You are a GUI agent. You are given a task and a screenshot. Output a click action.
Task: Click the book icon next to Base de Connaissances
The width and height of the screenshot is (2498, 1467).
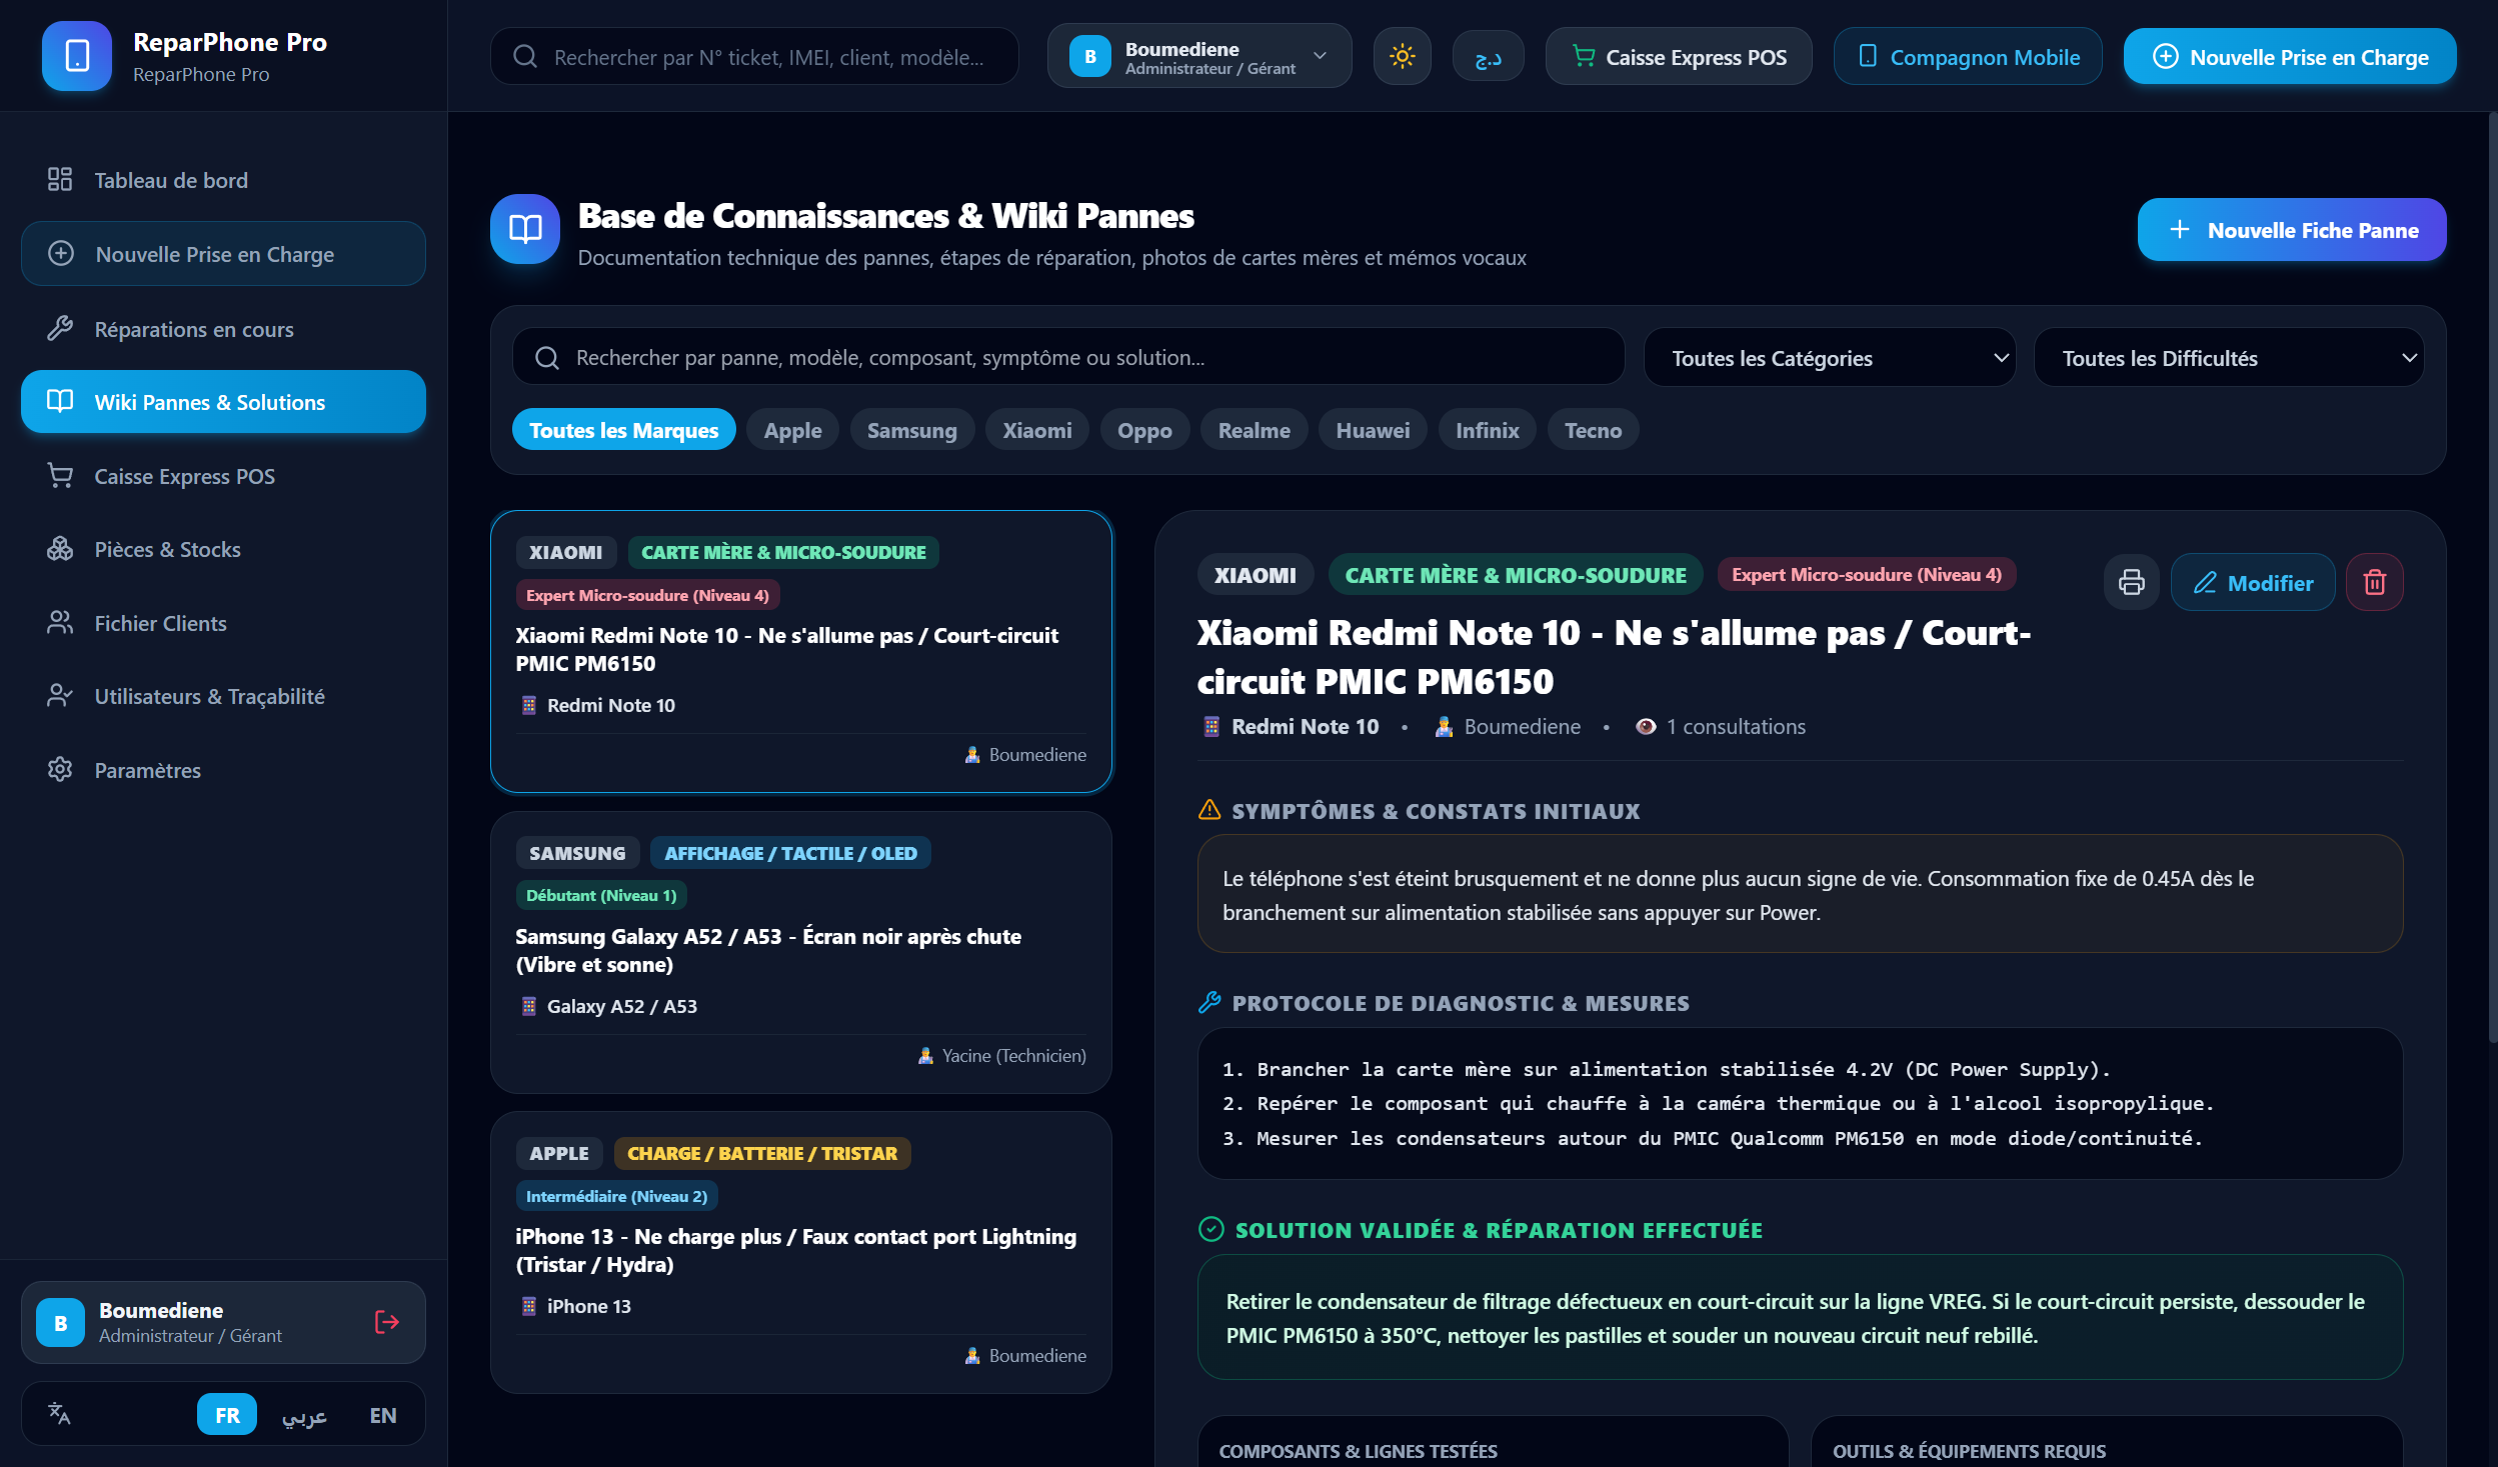(x=525, y=229)
